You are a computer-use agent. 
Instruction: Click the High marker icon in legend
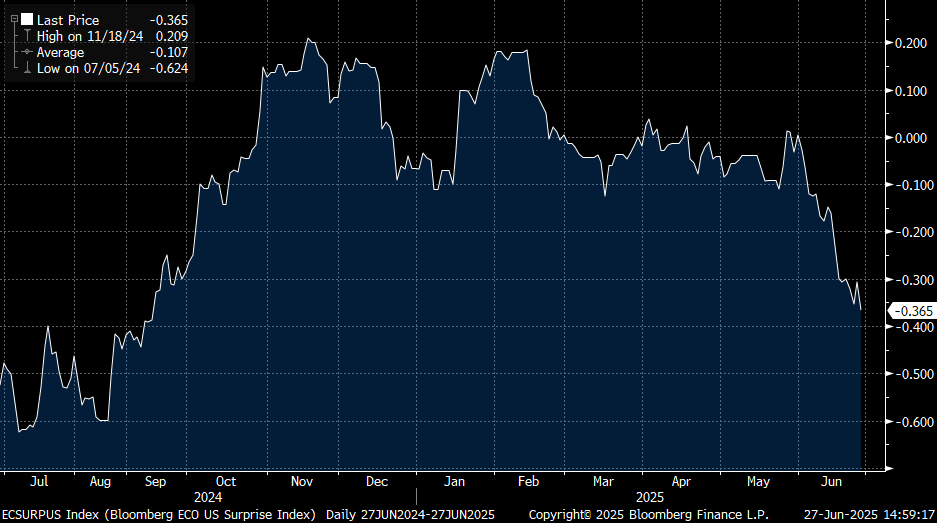tap(26, 36)
